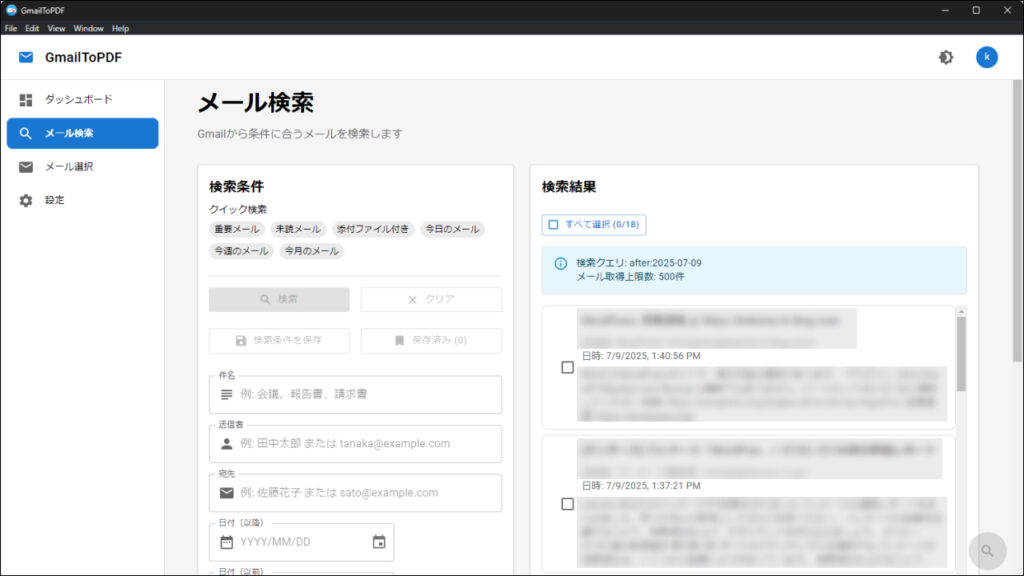Screen dimensions: 1024x576
Task: Click the メール取得上限数: 500件 text
Action: [630, 277]
